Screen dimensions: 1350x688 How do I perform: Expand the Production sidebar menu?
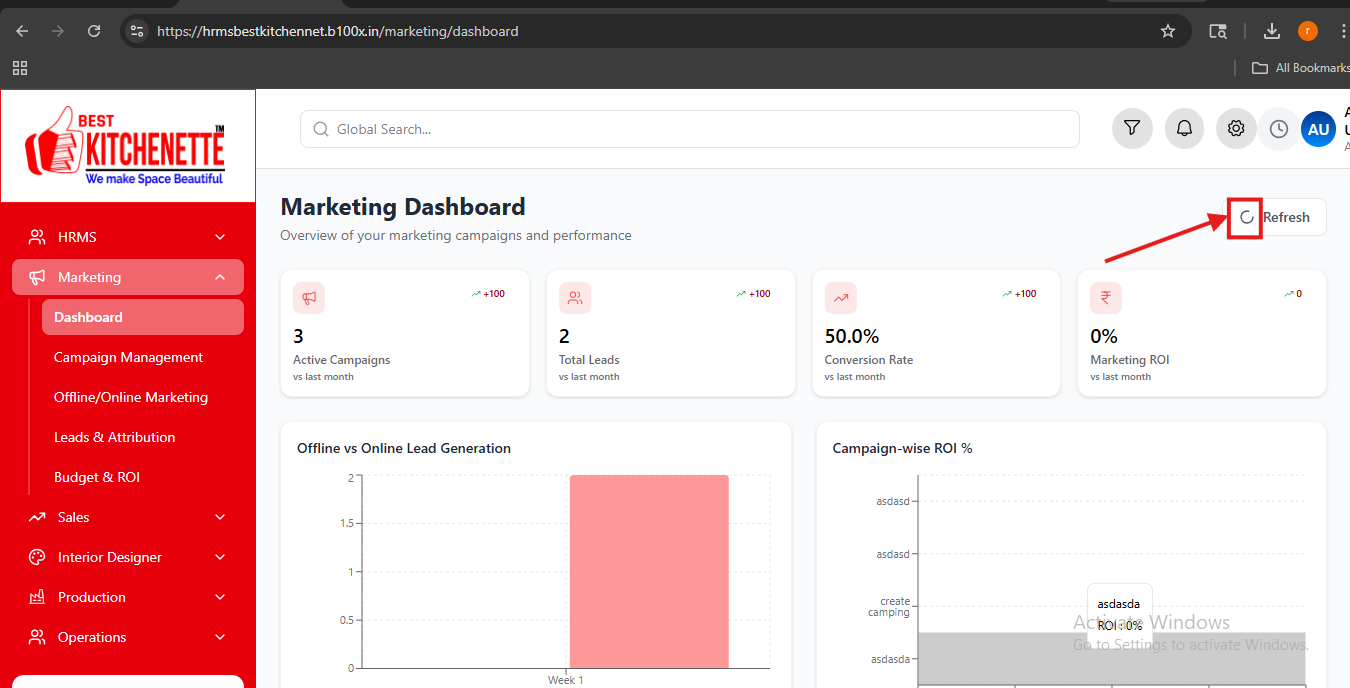(127, 597)
